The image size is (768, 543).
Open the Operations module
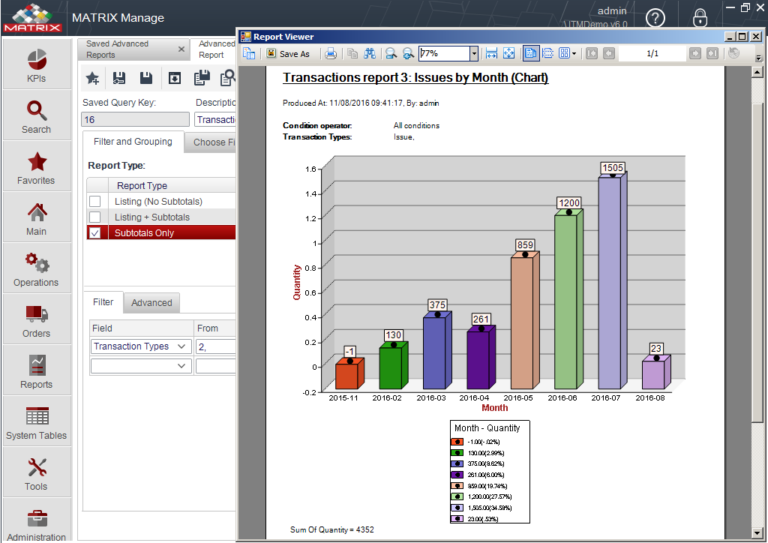click(x=36, y=269)
